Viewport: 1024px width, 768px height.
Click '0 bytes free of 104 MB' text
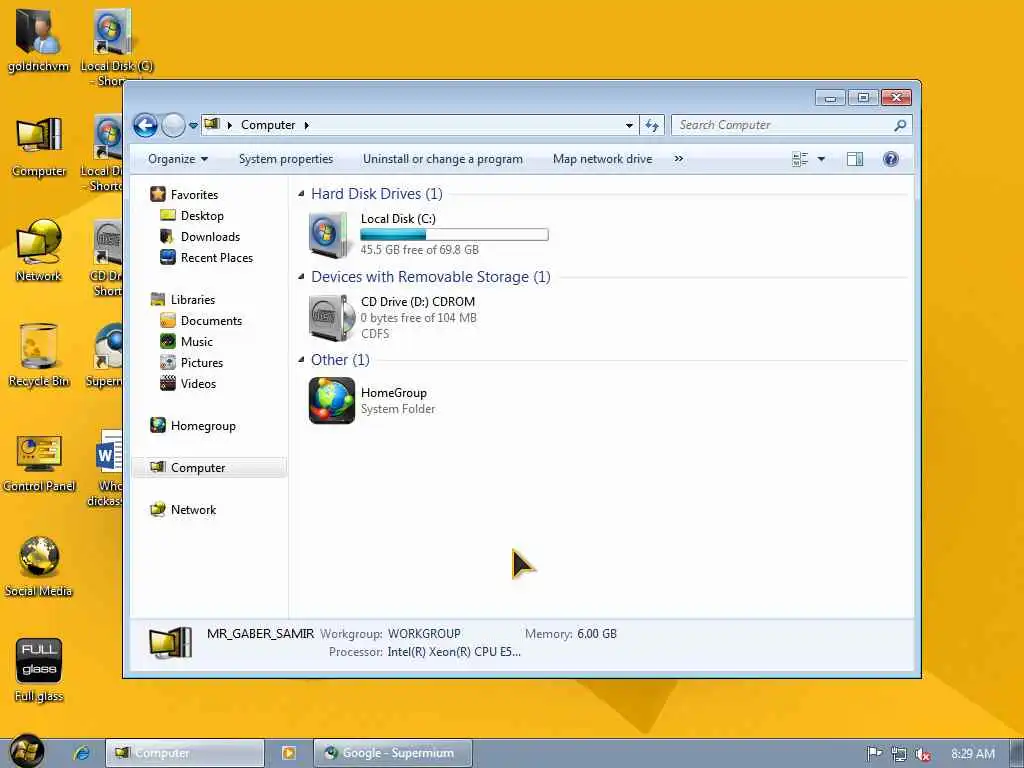tap(419, 317)
